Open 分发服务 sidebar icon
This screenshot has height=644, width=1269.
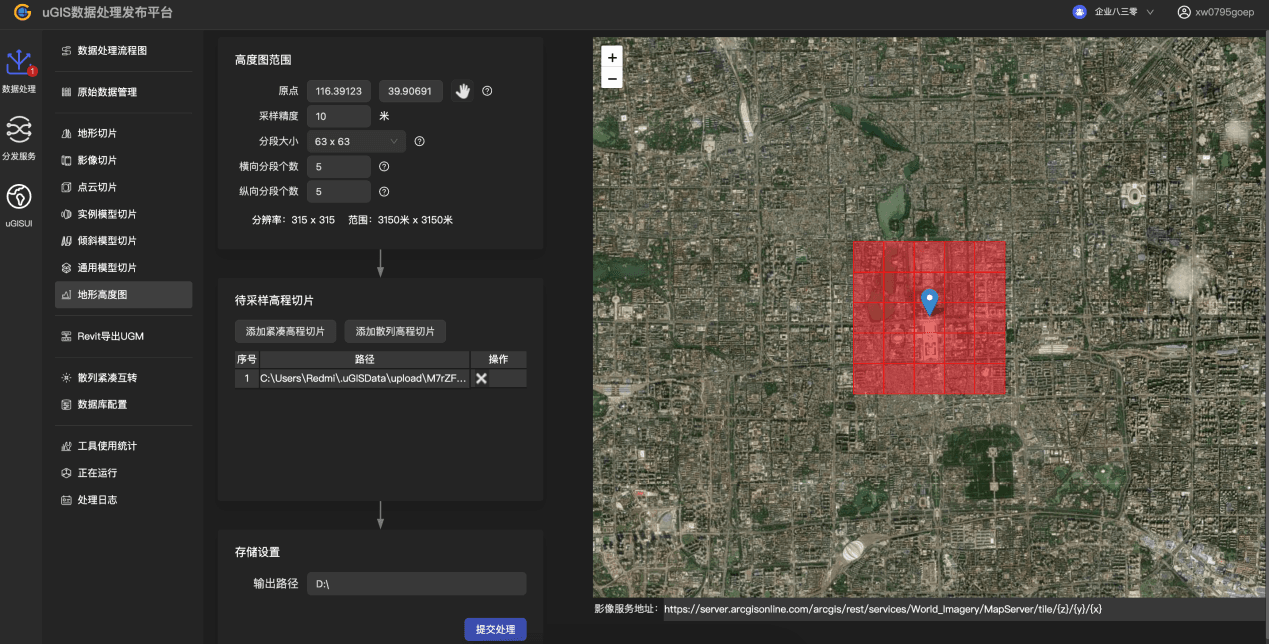pyautogui.click(x=19, y=137)
